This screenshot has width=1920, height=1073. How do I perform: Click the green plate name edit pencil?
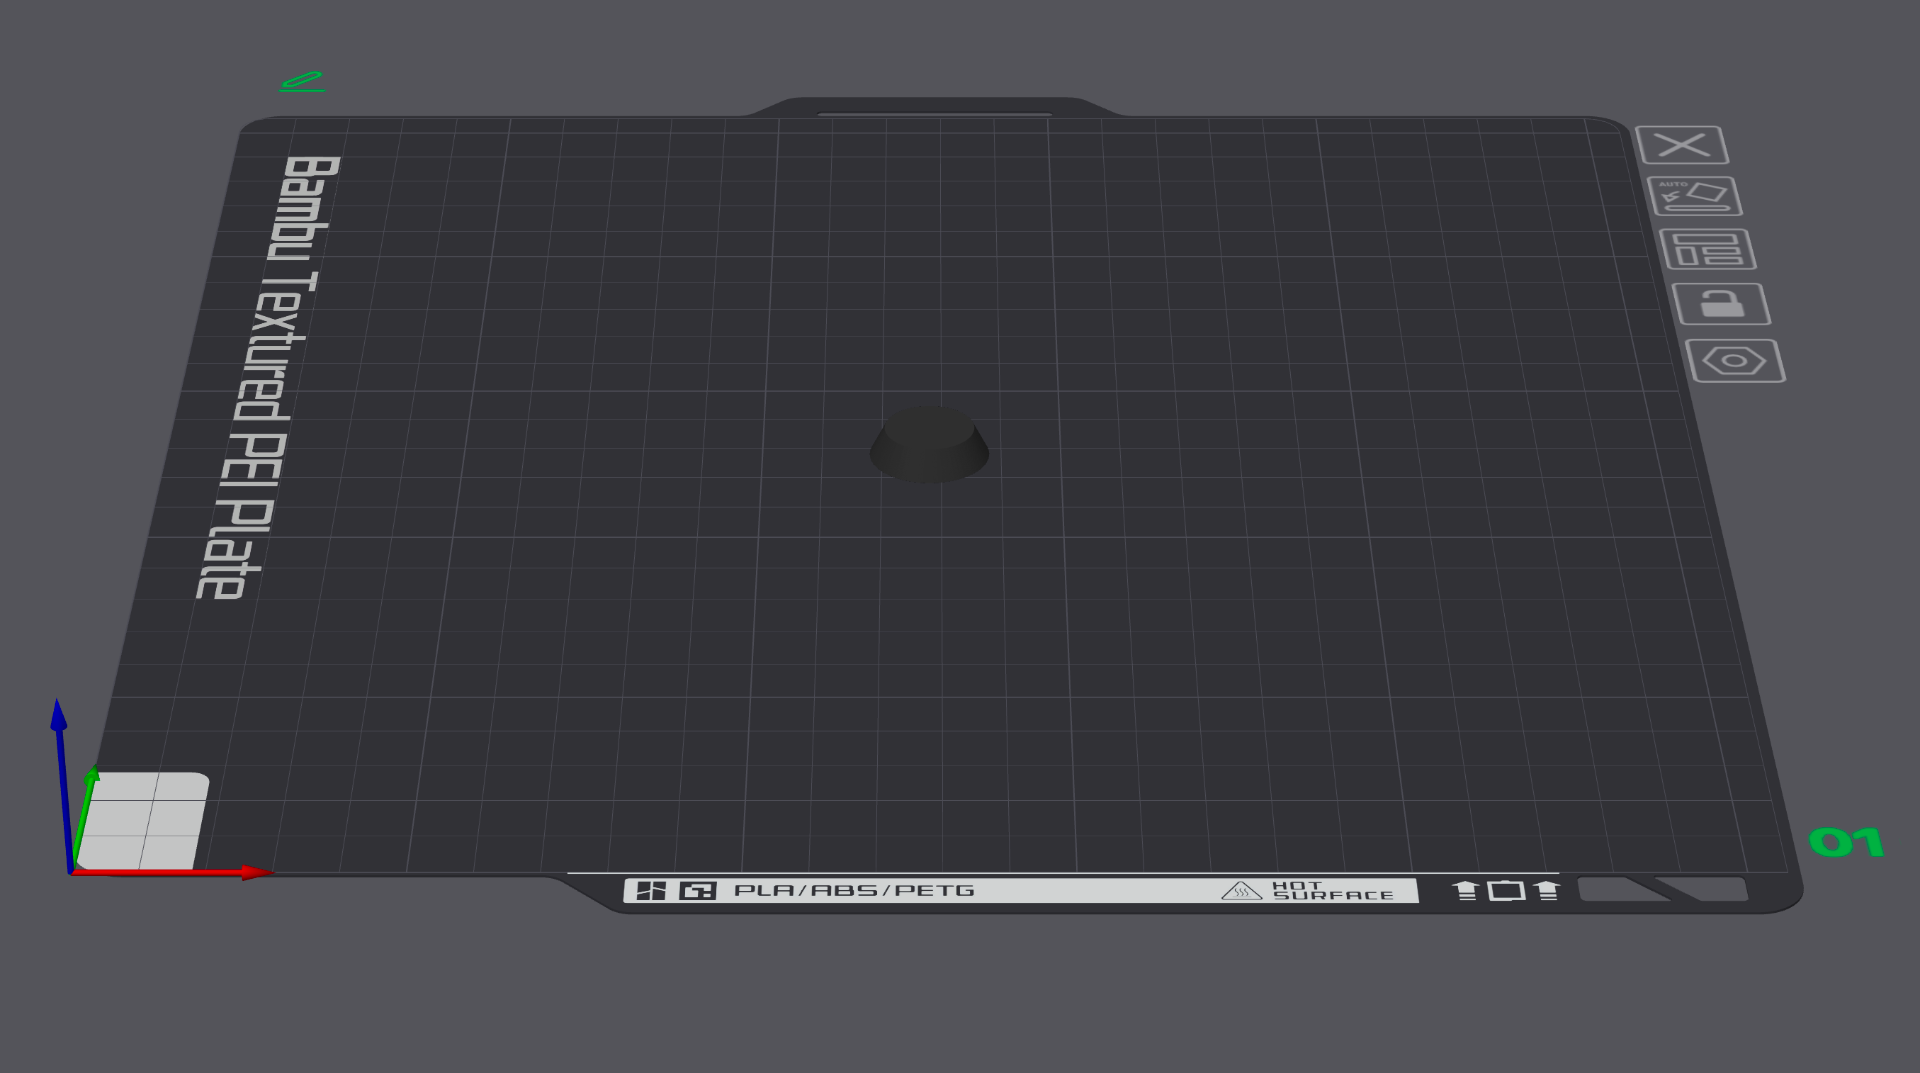(302, 81)
